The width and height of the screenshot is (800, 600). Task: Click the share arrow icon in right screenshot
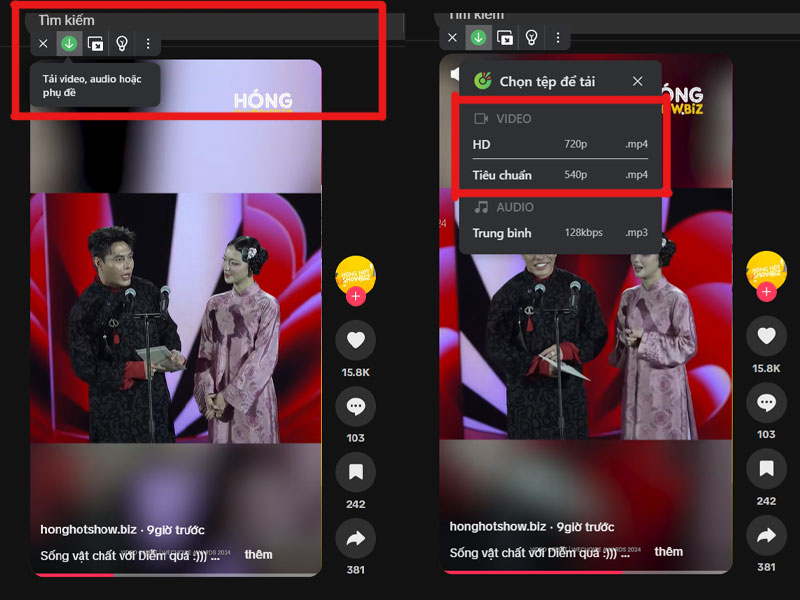766,537
